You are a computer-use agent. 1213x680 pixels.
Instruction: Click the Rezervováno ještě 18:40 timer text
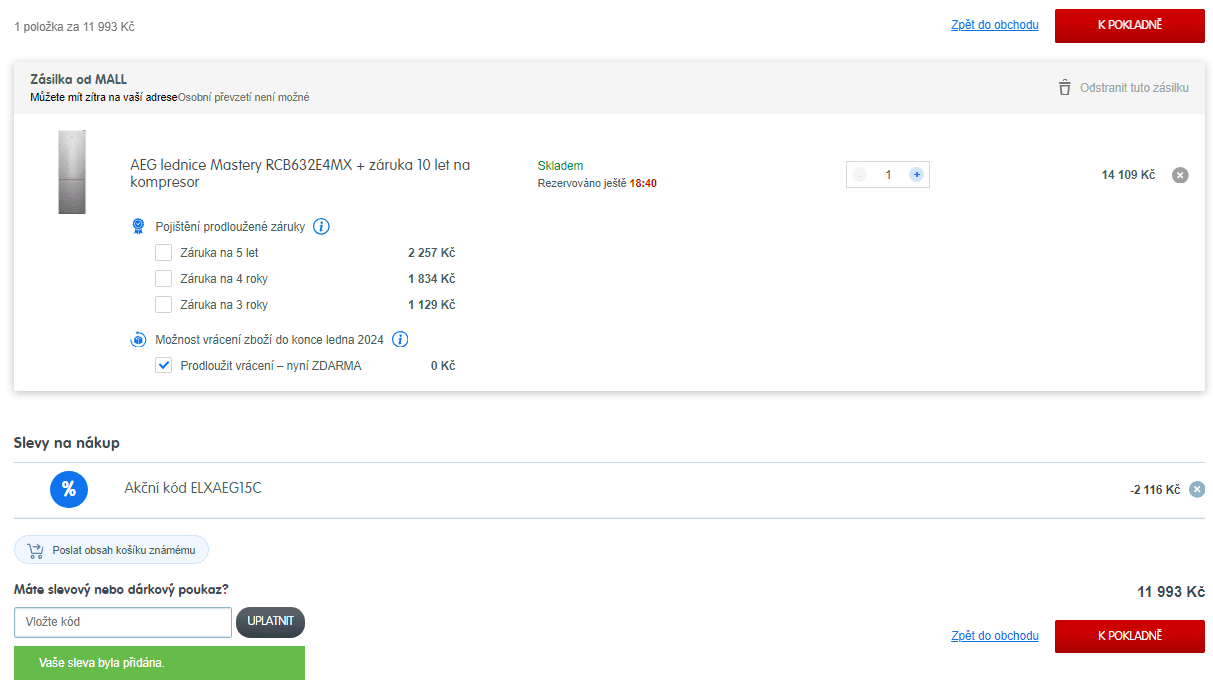coord(597,184)
